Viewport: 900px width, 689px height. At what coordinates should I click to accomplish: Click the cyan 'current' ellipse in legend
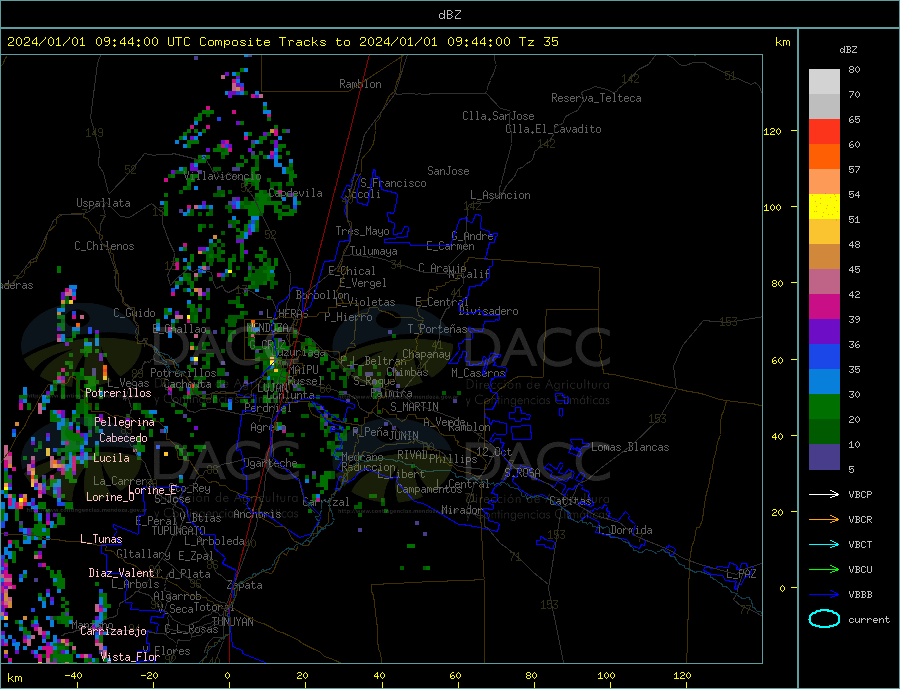(x=824, y=619)
